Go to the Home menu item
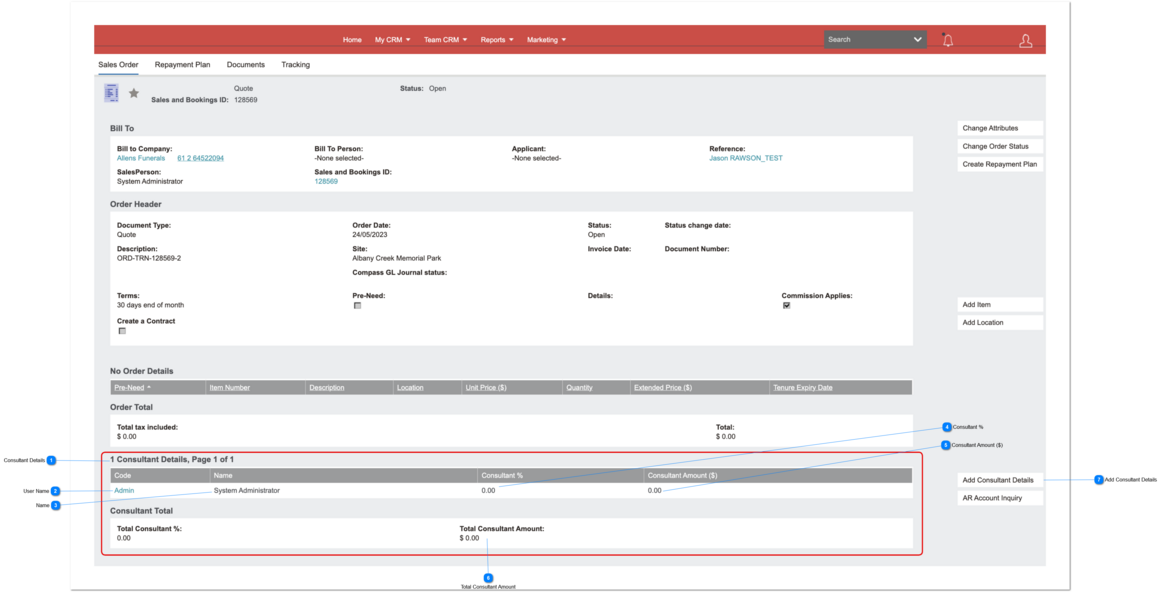The image size is (1162, 595). (x=352, y=40)
